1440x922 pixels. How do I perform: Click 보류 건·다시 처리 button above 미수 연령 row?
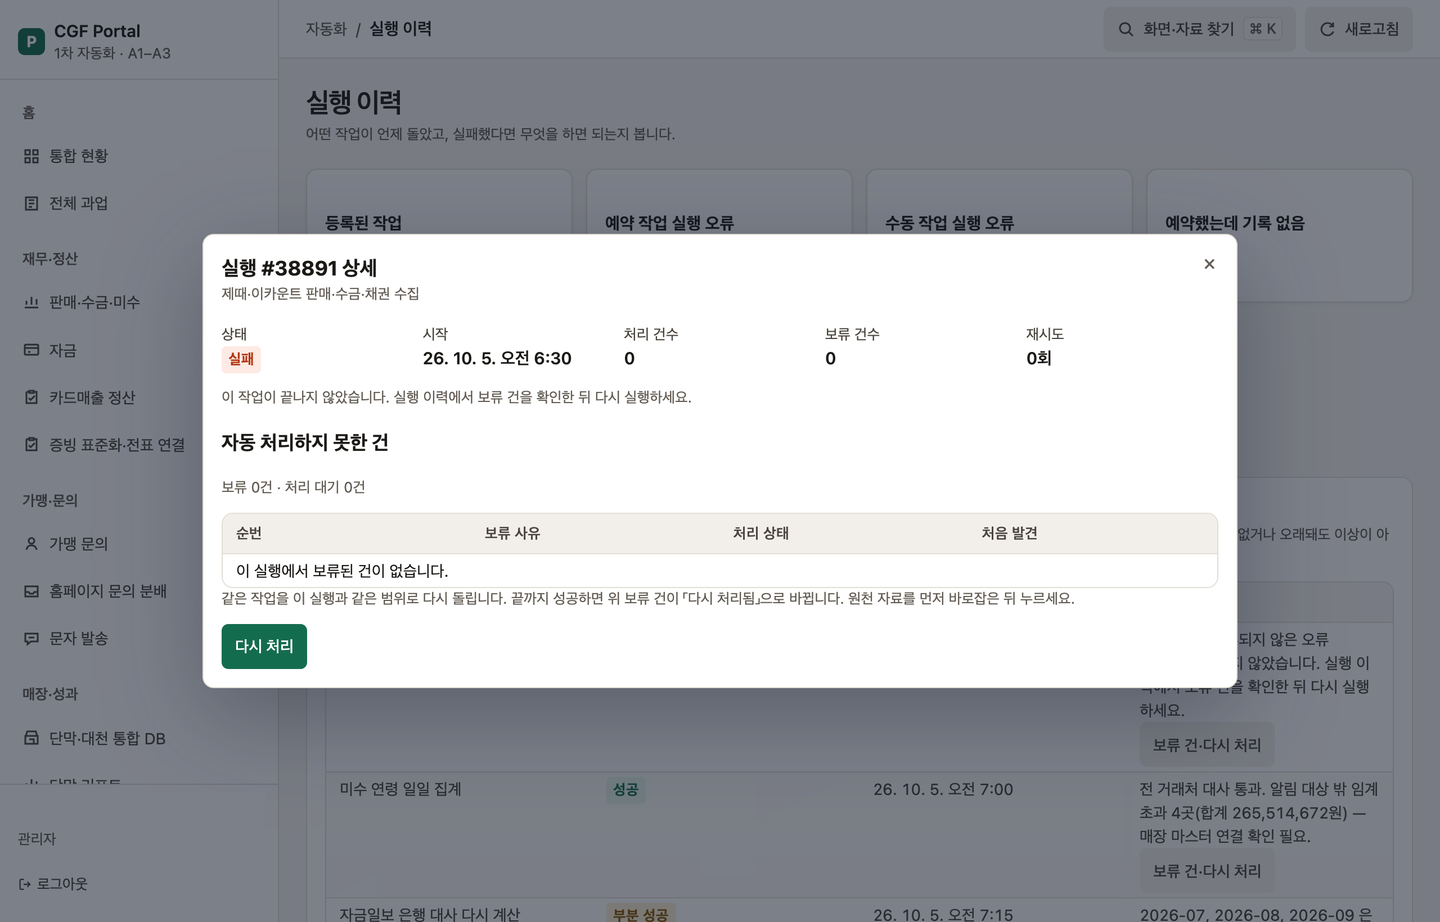point(1206,745)
